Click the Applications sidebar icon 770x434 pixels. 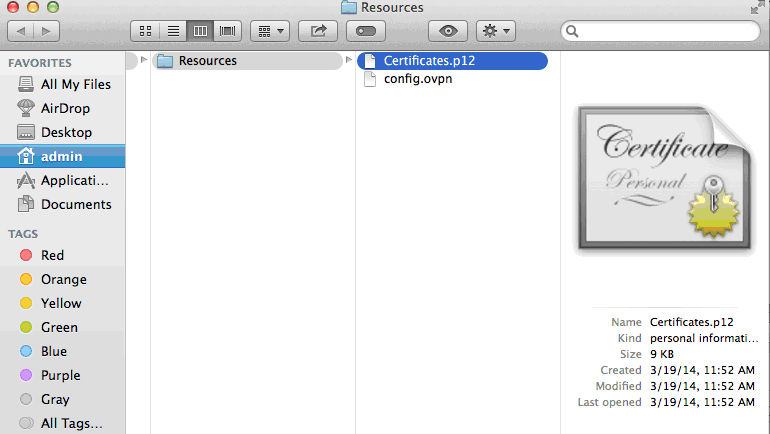pyautogui.click(x=26, y=180)
